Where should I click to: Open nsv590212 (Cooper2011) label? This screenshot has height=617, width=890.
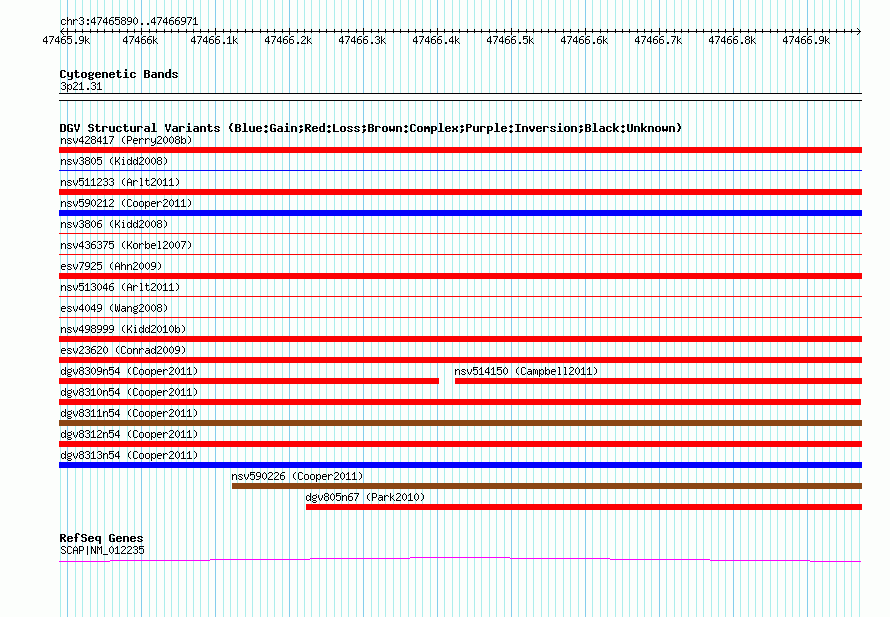click(126, 203)
